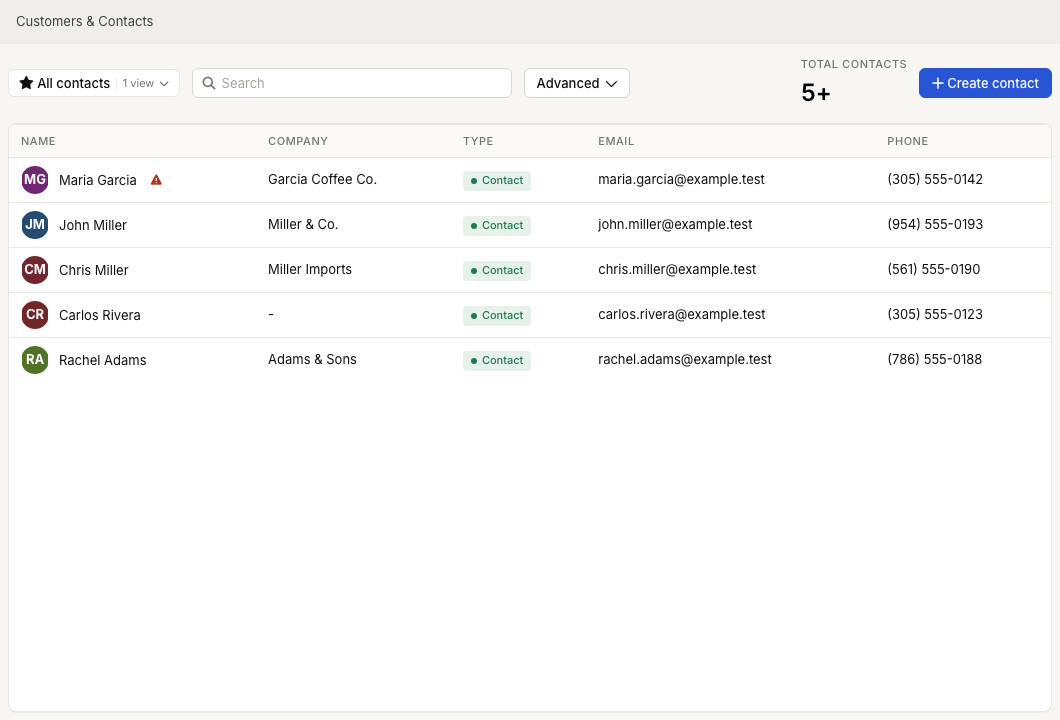Click the CR avatar for Carlos Rivera
The height and width of the screenshot is (720, 1060).
34,315
